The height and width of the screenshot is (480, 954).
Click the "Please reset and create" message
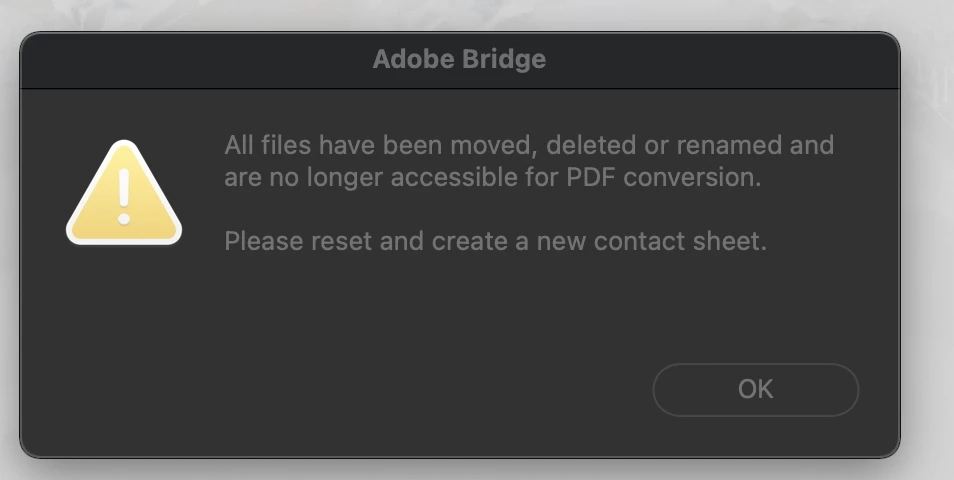click(x=495, y=241)
